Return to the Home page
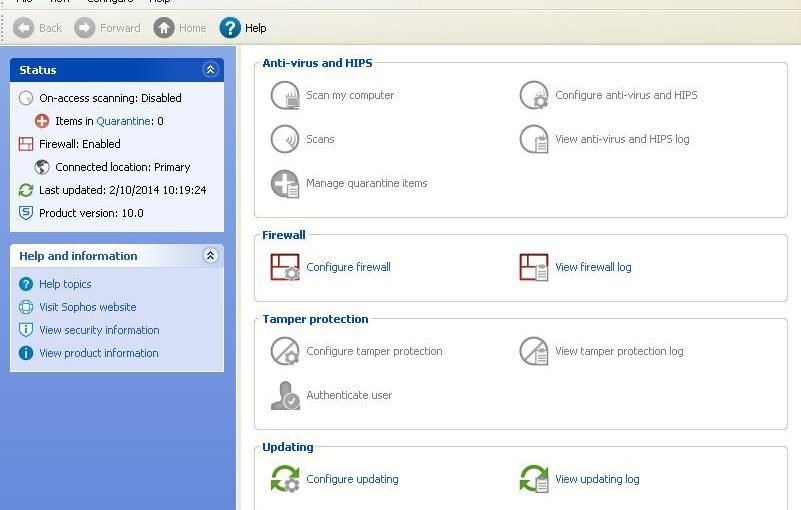The width and height of the screenshot is (801, 510). 180,28
